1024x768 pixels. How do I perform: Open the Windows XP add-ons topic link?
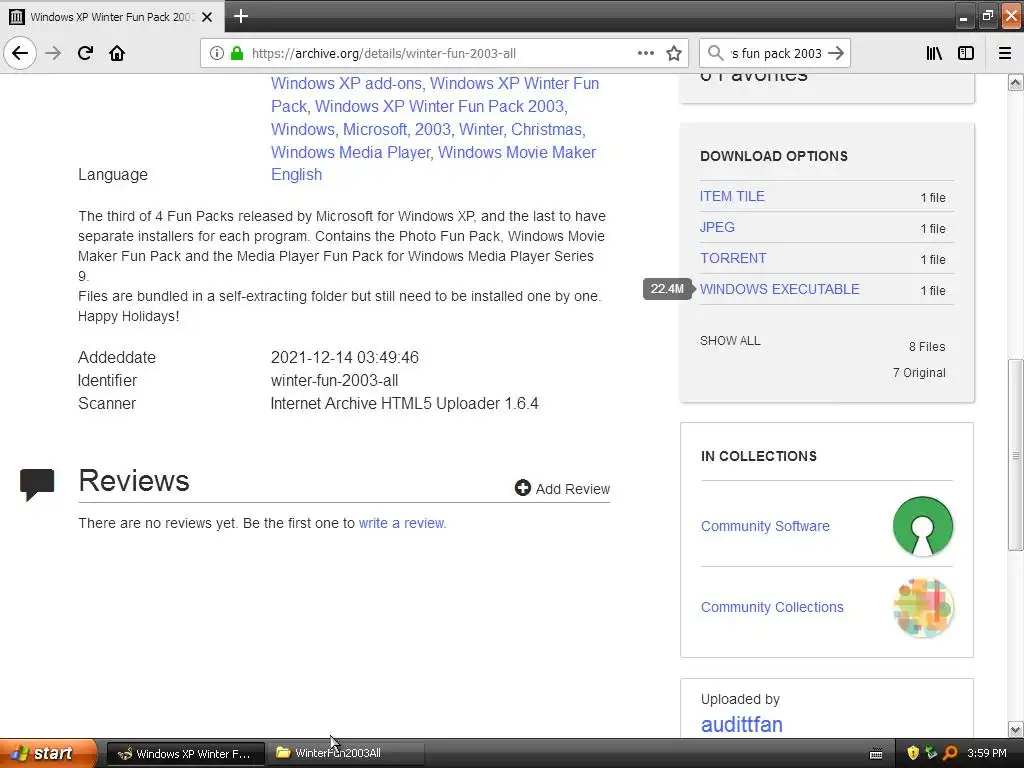pyautogui.click(x=346, y=84)
